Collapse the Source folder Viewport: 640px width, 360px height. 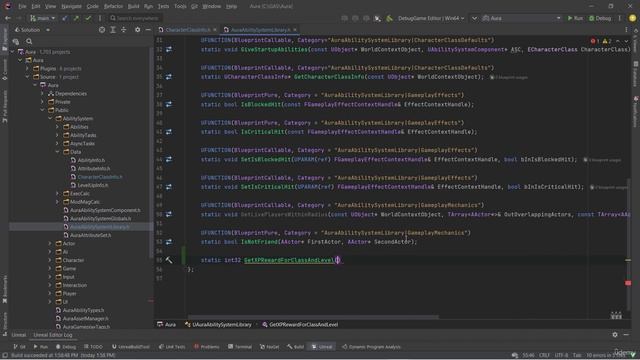[x=28, y=77]
